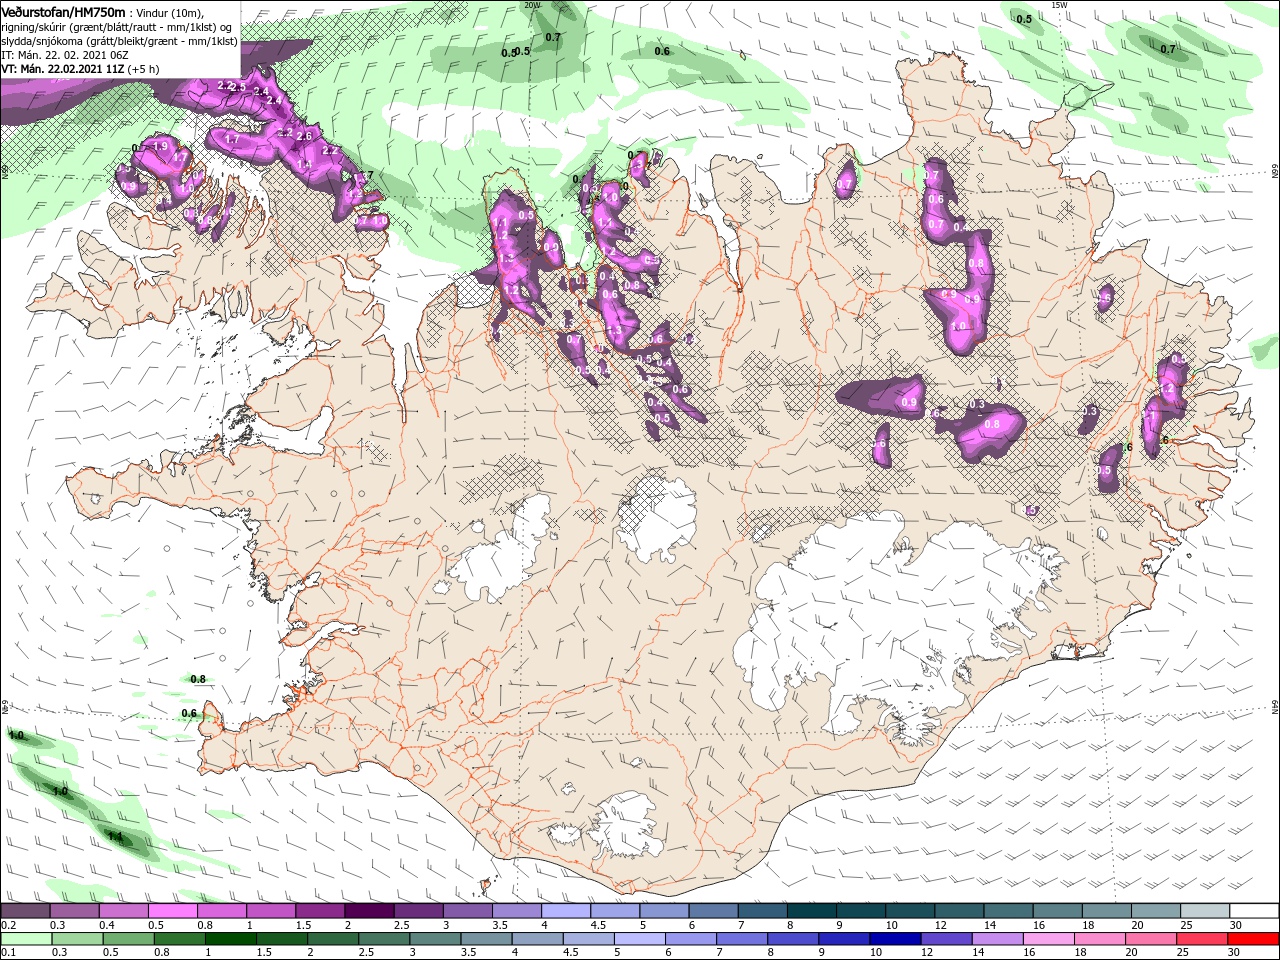Select the rain-row swatch between 0.8 and 1

point(179,939)
